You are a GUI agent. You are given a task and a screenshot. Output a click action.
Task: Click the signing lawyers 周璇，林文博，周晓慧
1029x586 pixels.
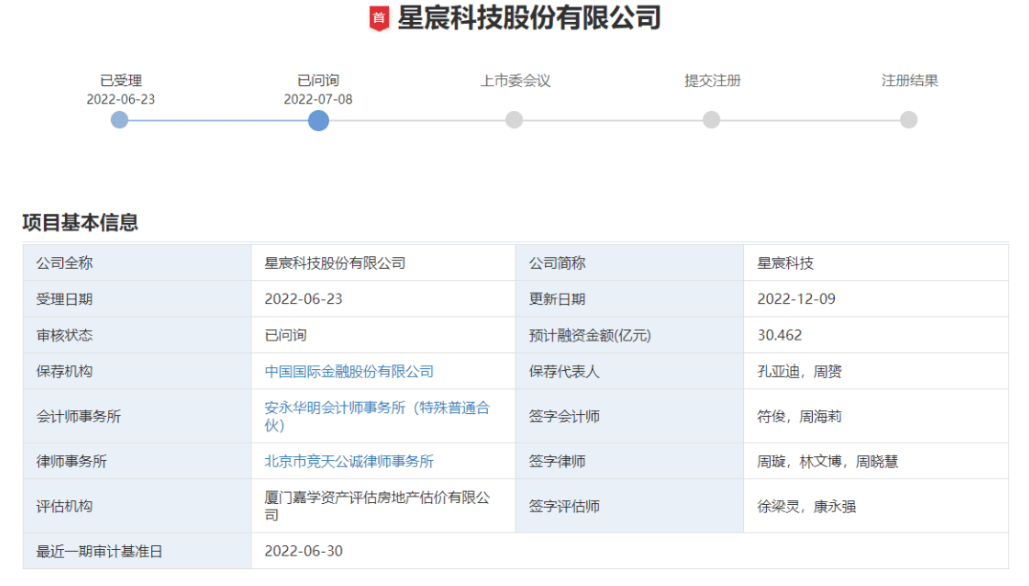pos(828,461)
